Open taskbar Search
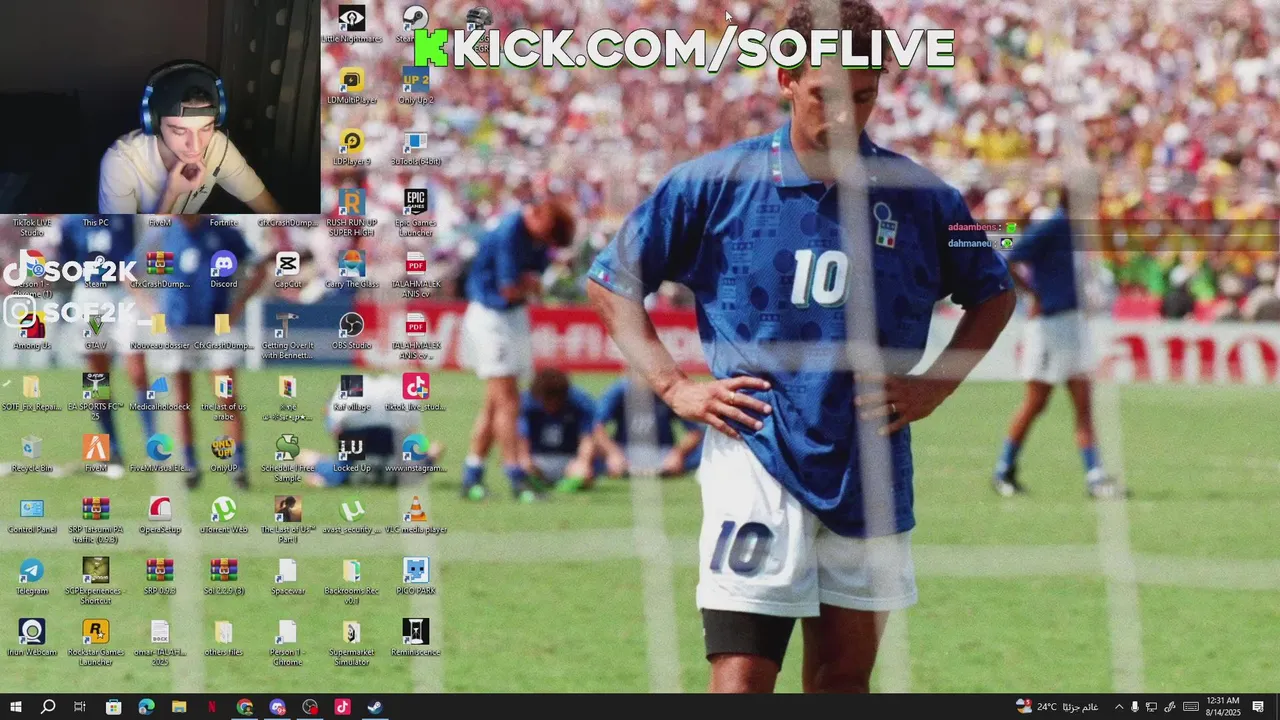 point(48,707)
